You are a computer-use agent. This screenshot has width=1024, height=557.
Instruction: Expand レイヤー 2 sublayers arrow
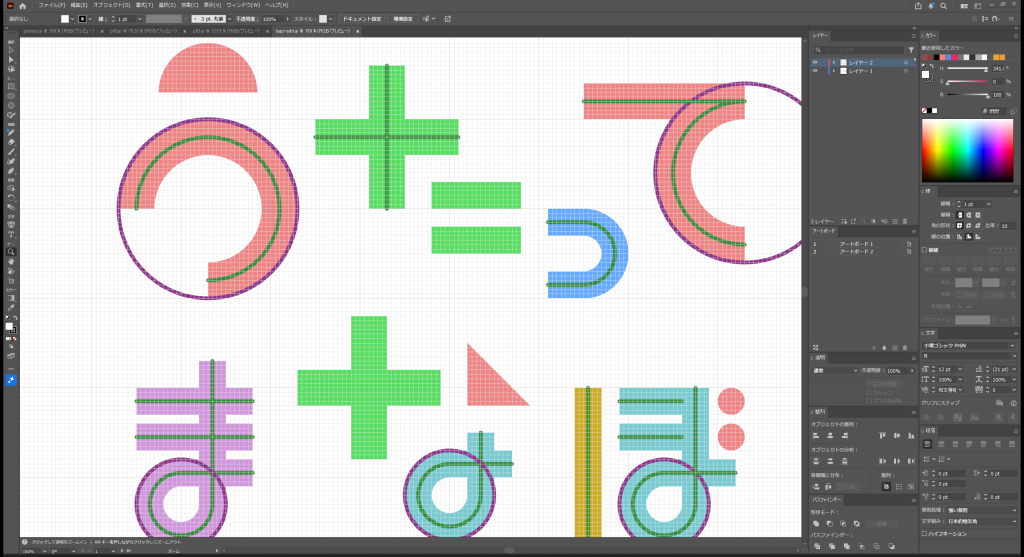coord(833,62)
